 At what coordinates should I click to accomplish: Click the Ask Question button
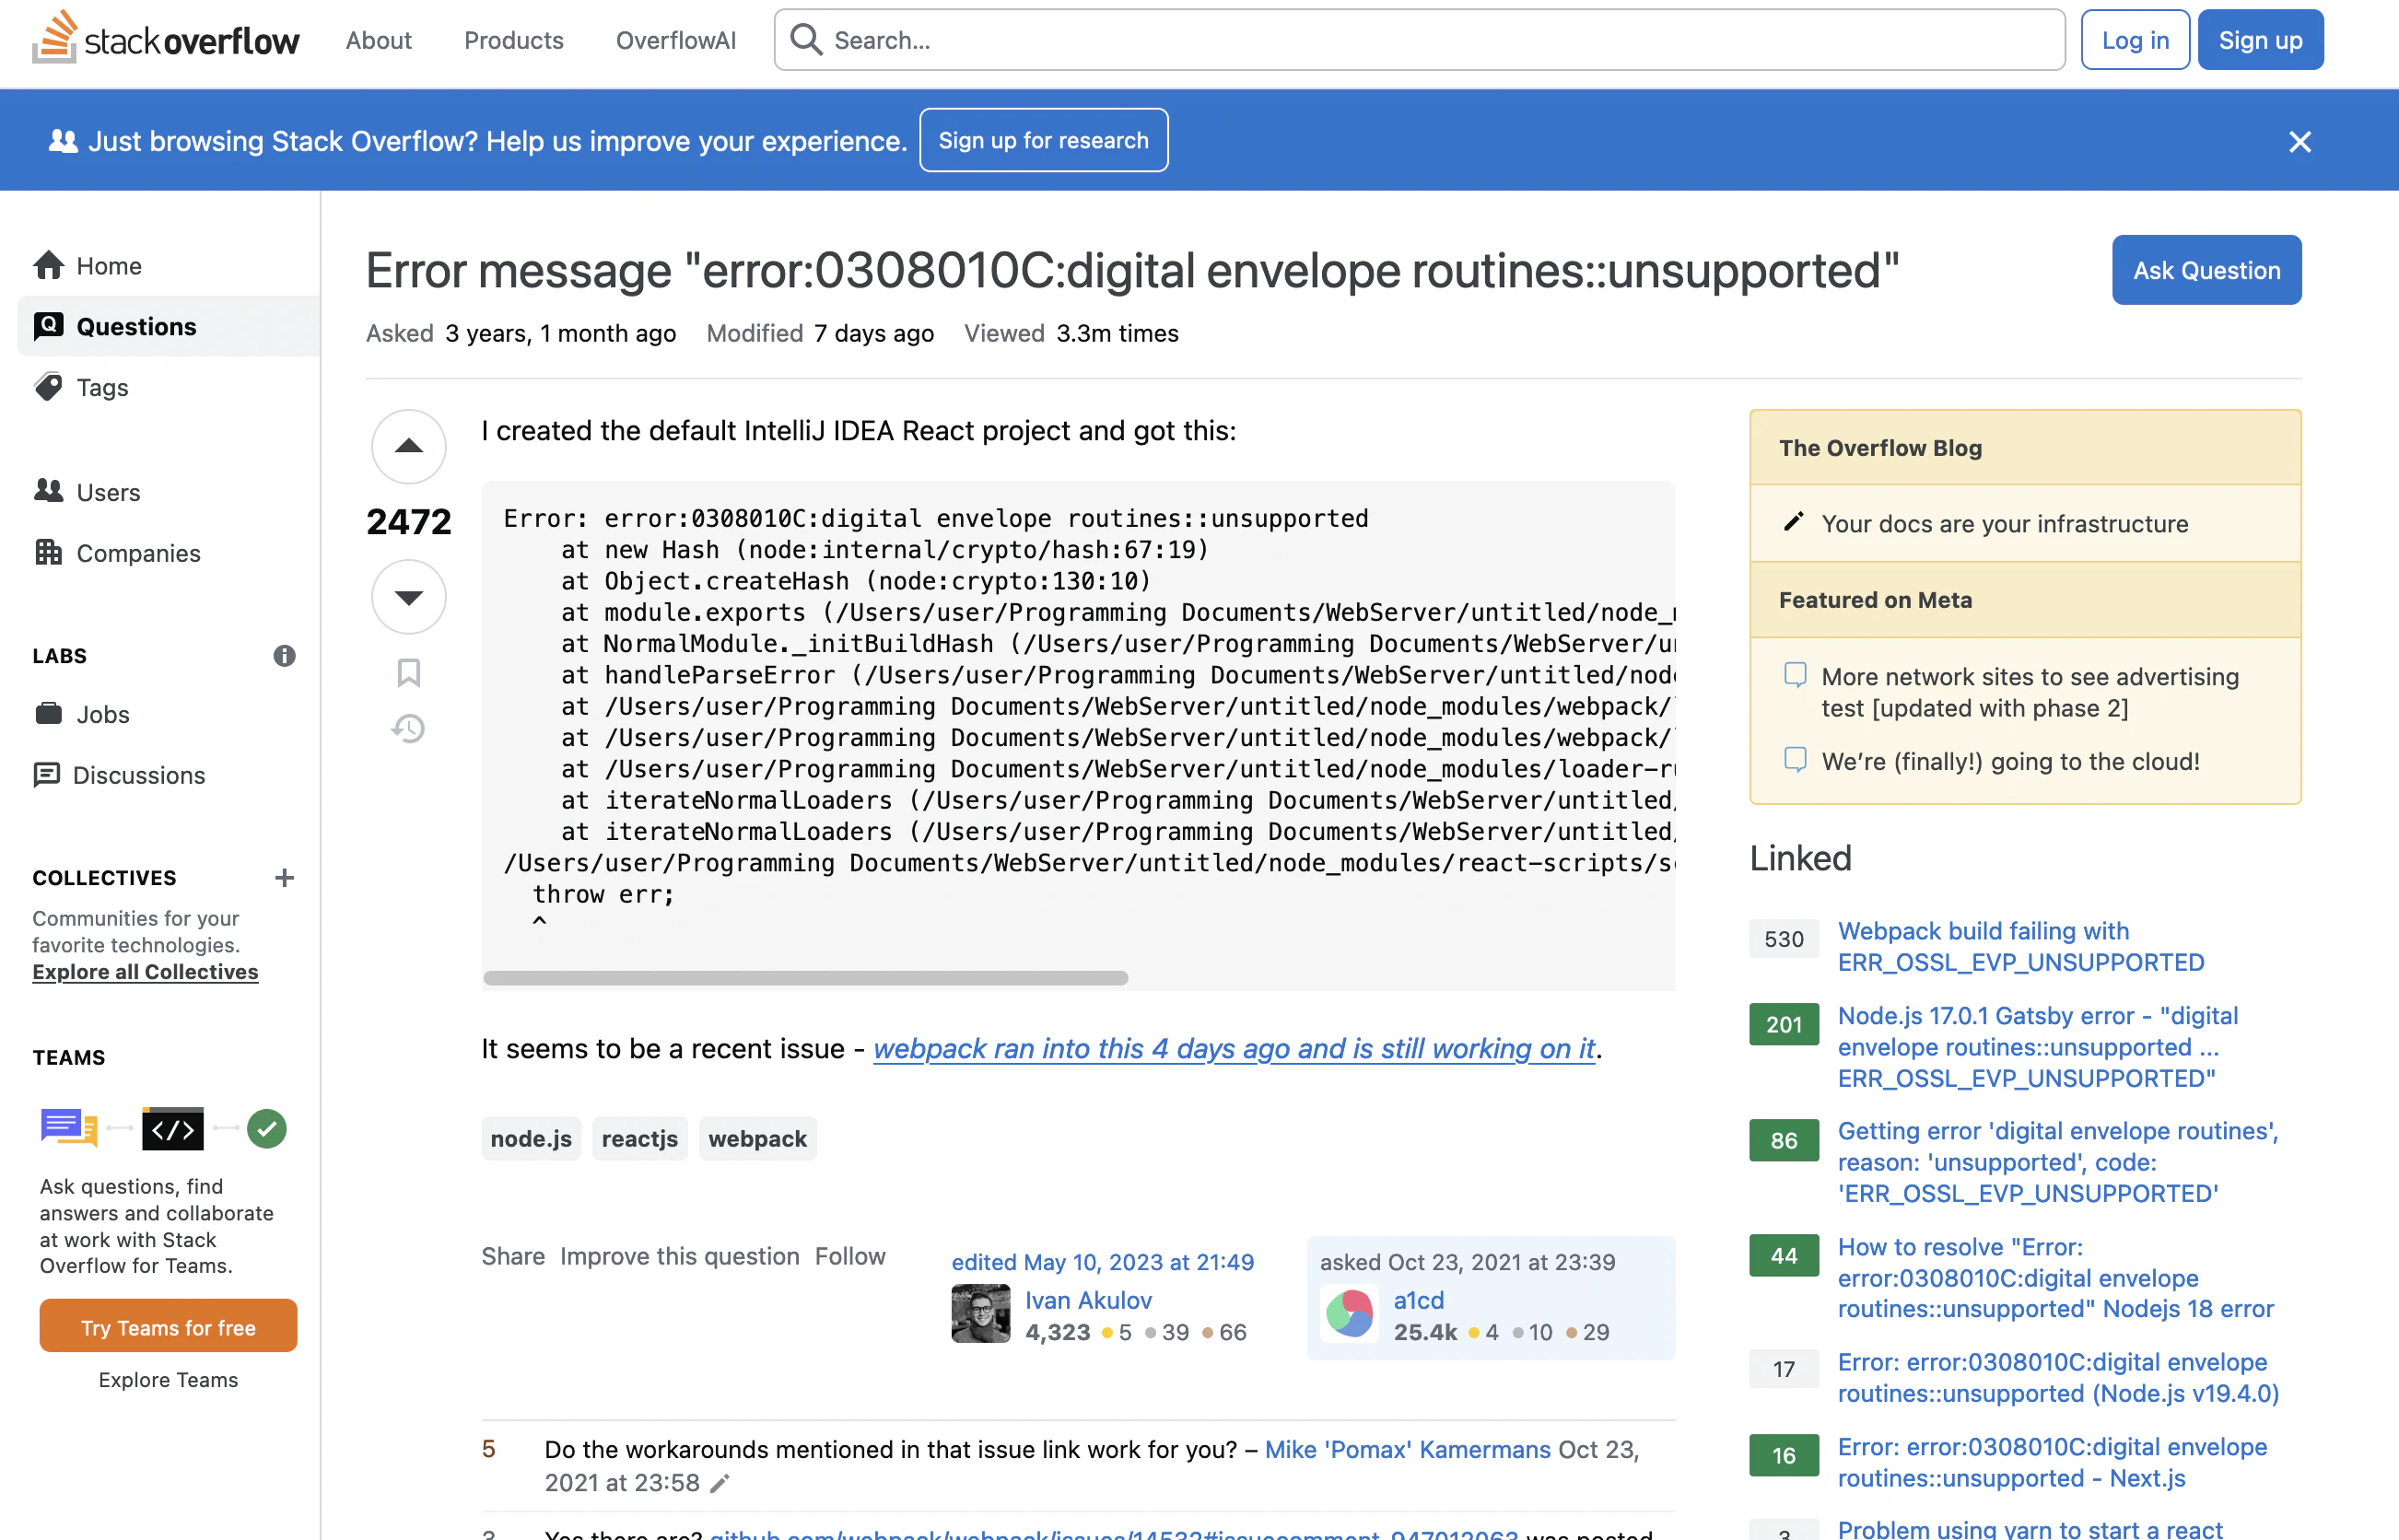pyautogui.click(x=2206, y=270)
